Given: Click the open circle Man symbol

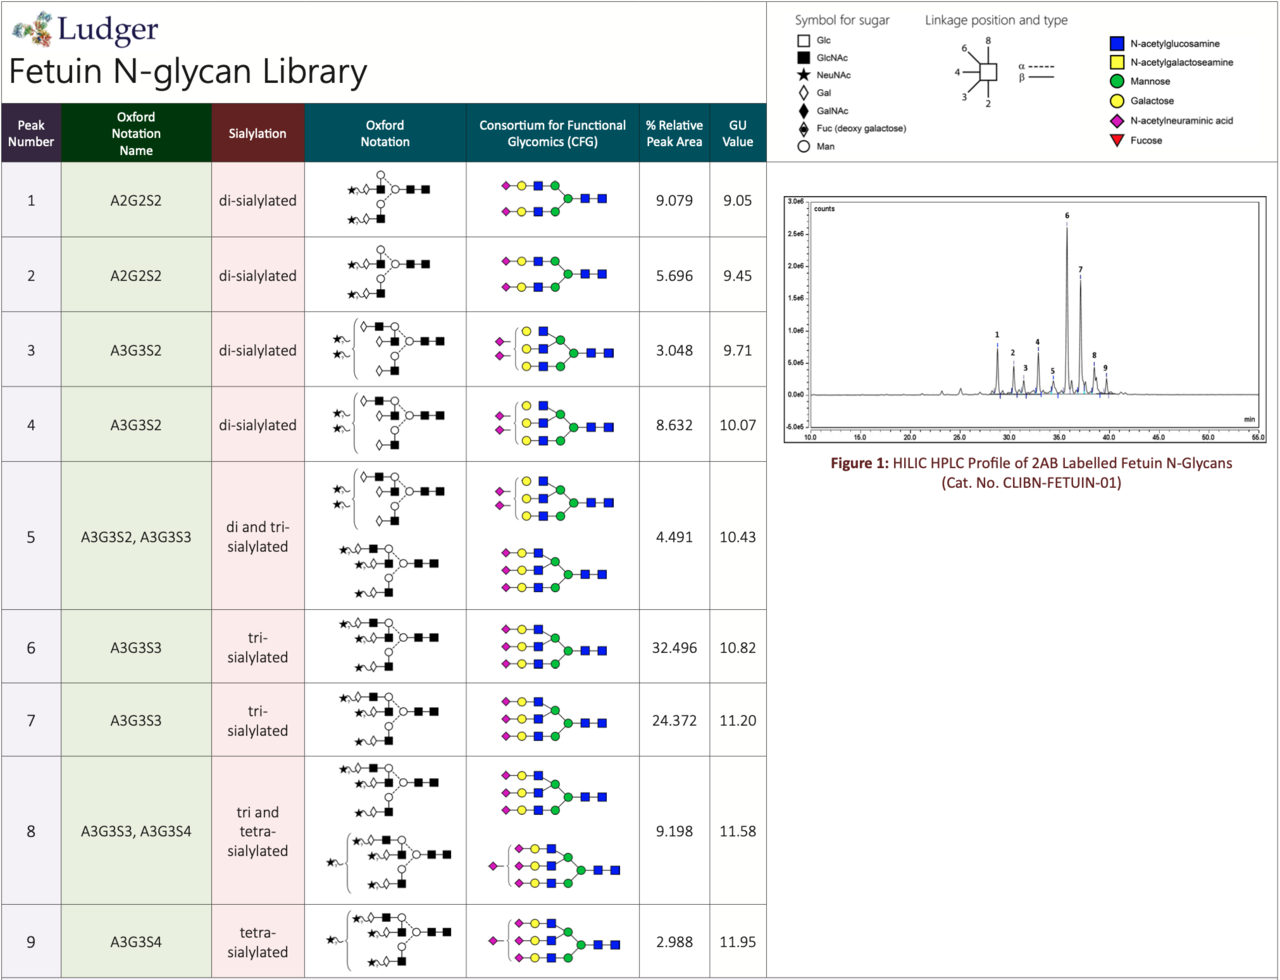Looking at the screenshot, I should point(803,146).
